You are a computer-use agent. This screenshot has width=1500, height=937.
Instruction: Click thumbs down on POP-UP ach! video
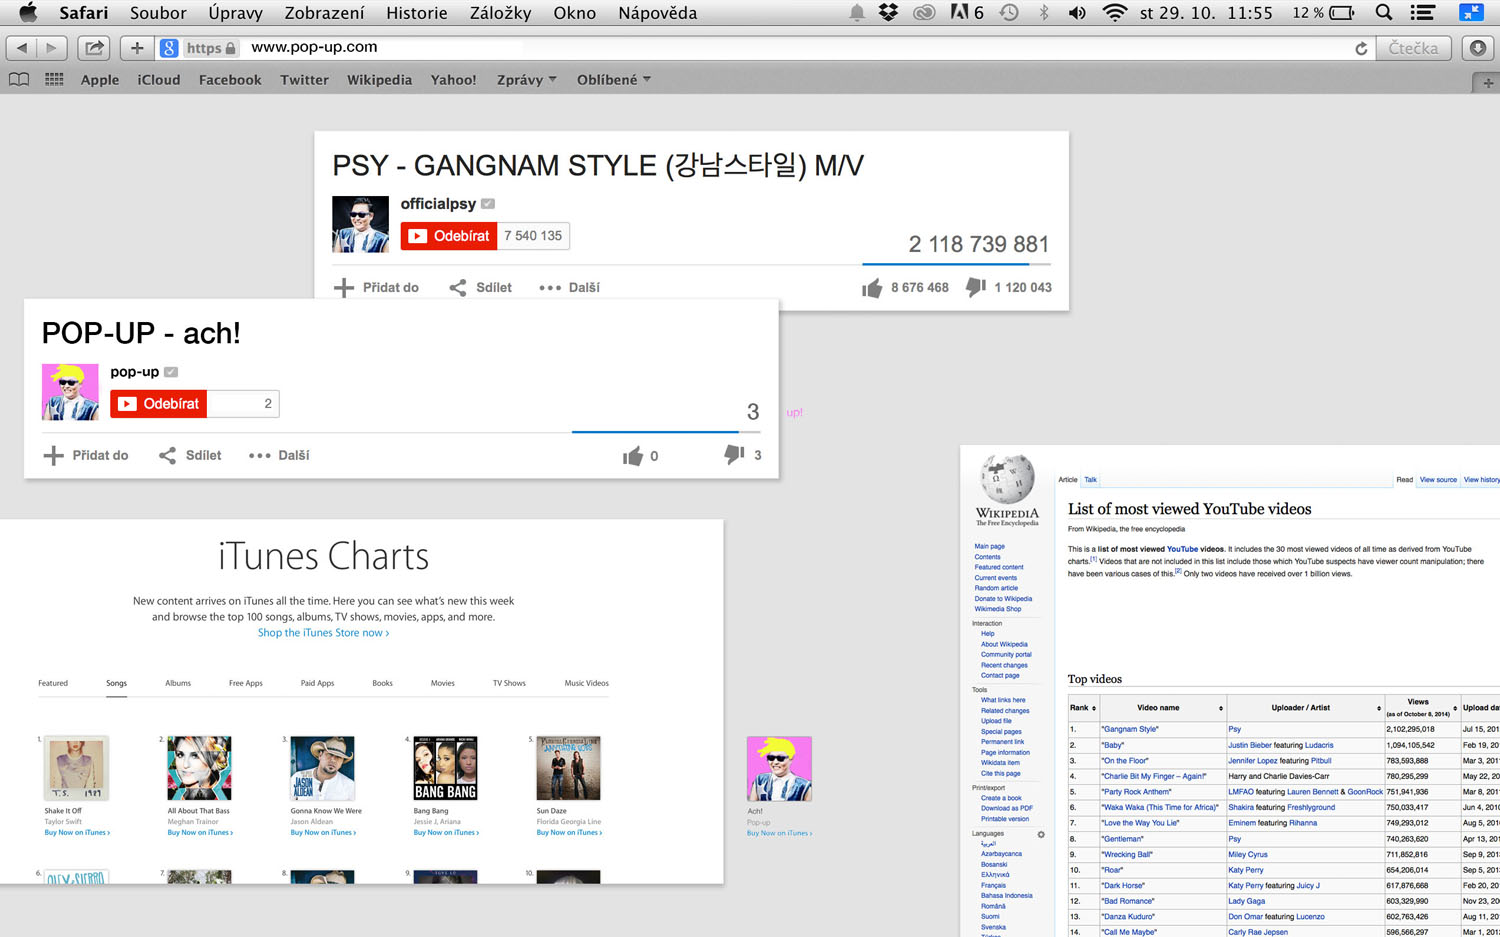coord(734,455)
